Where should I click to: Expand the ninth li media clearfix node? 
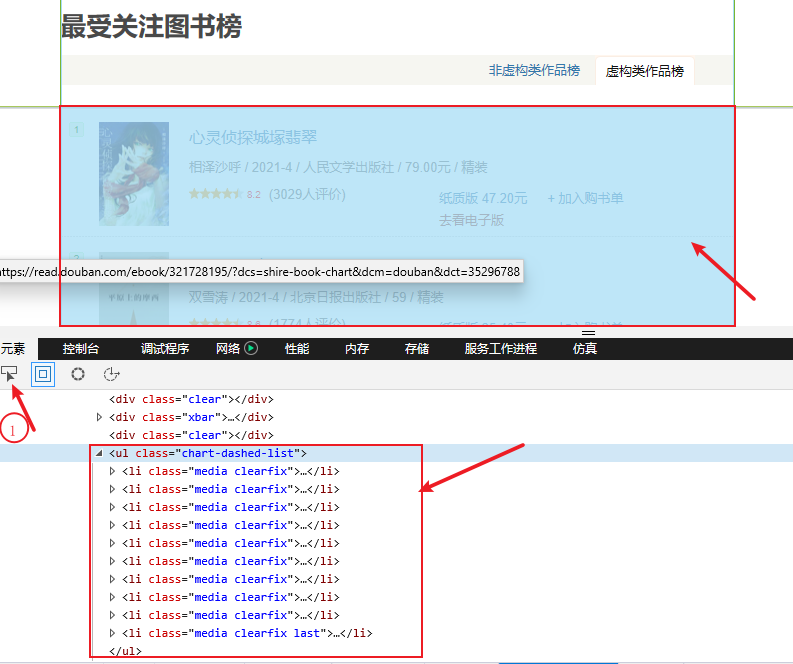pos(112,615)
